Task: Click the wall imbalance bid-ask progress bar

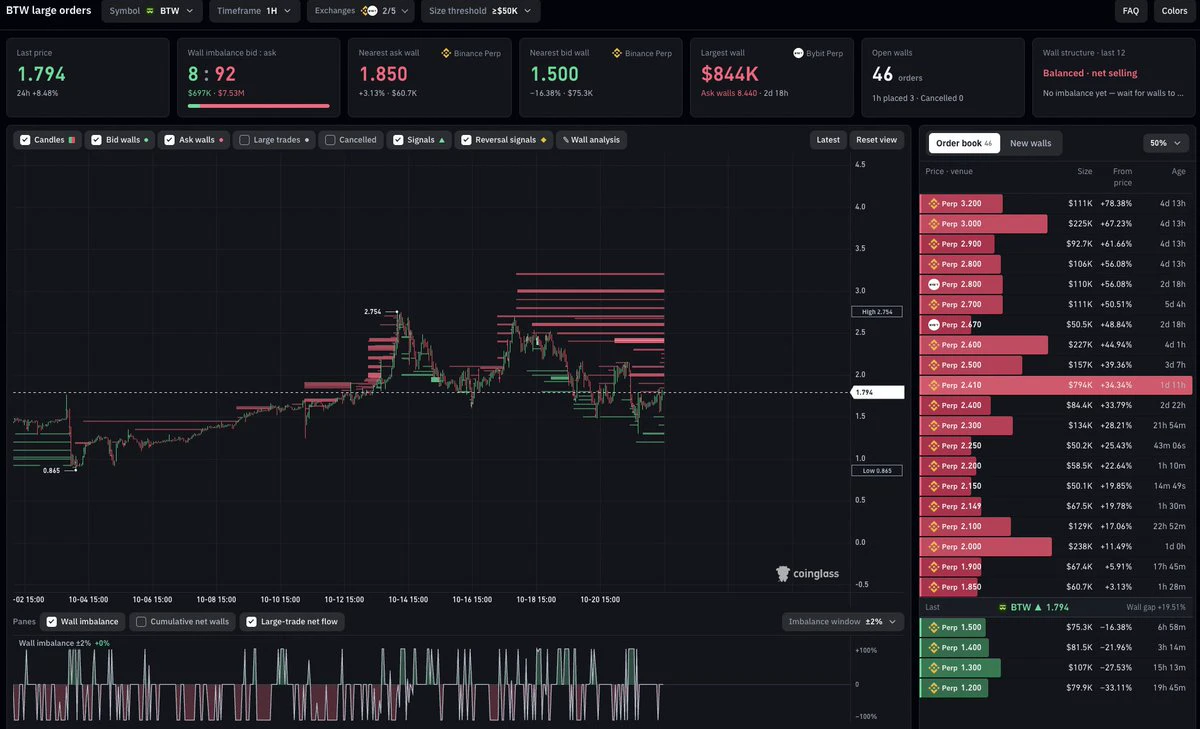Action: click(x=259, y=105)
